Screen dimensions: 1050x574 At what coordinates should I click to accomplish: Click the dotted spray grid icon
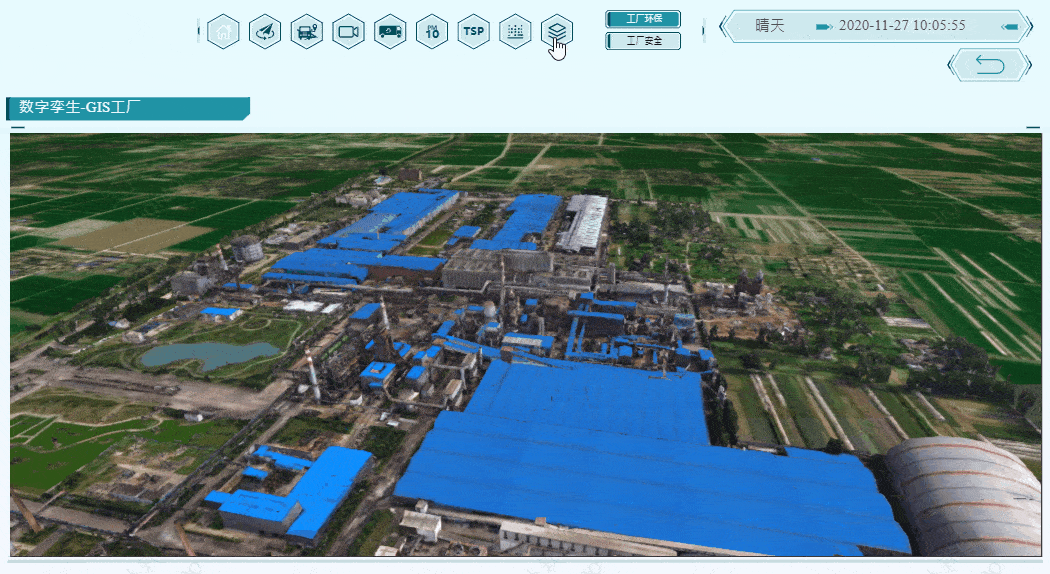[515, 31]
